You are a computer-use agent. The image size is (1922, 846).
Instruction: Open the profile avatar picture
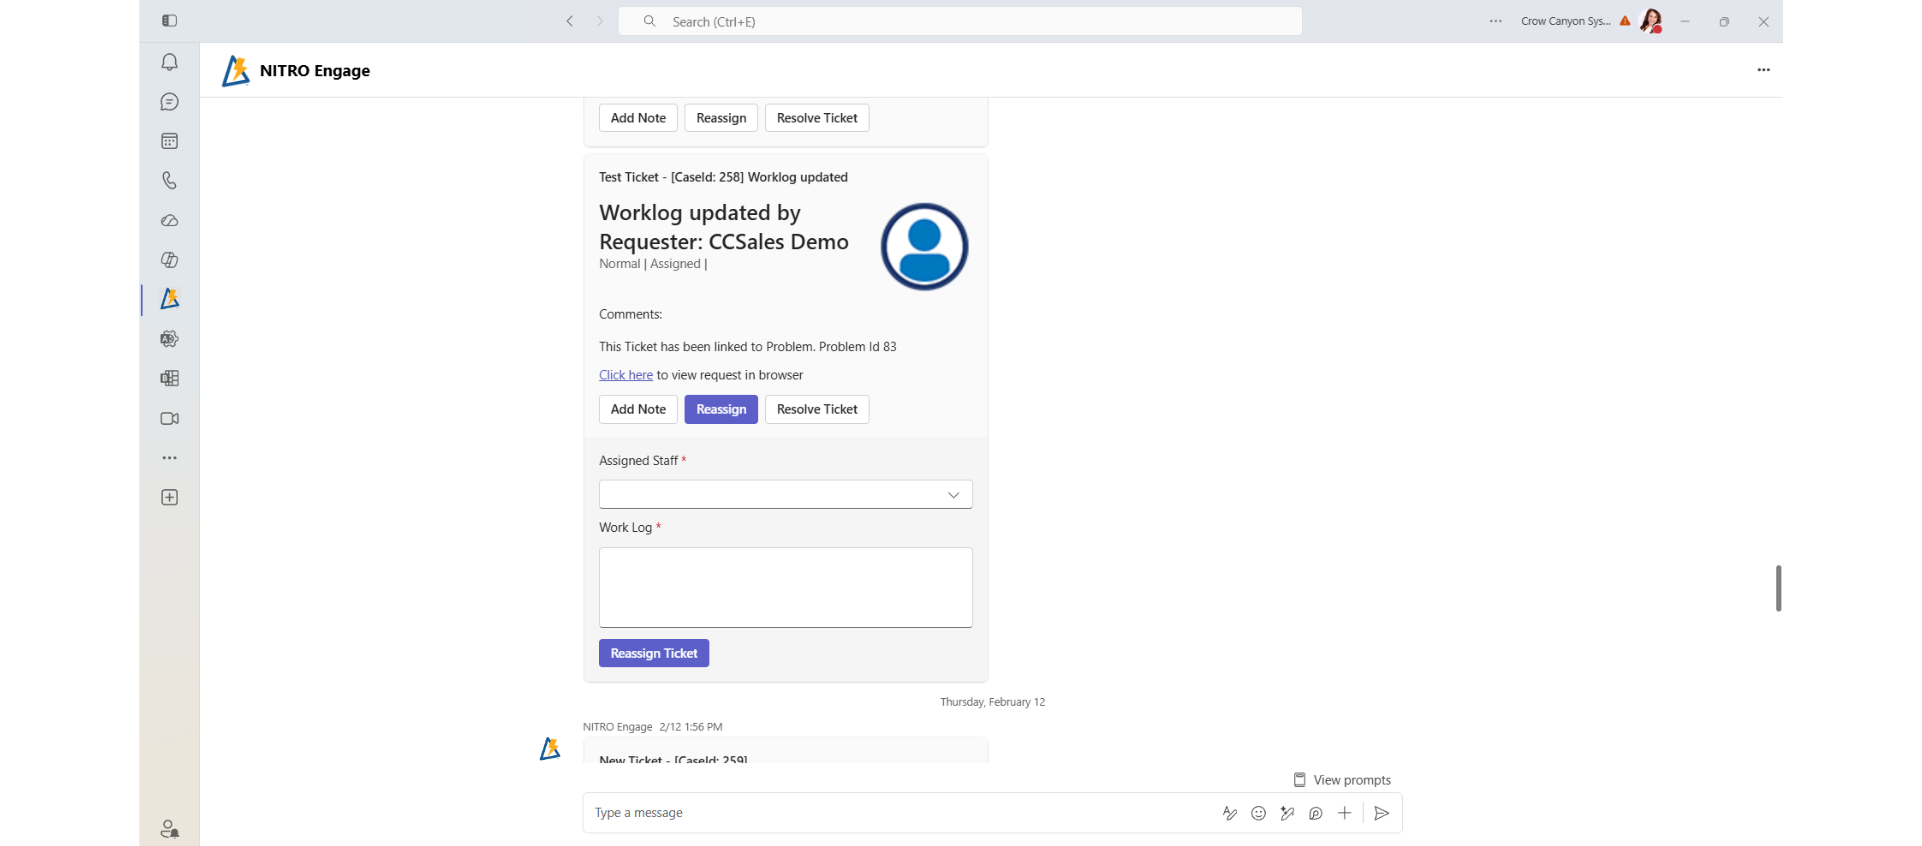tap(1651, 21)
